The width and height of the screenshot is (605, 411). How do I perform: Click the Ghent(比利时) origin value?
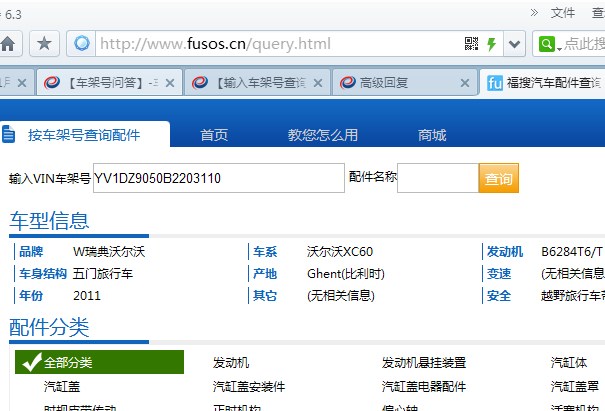click(346, 274)
